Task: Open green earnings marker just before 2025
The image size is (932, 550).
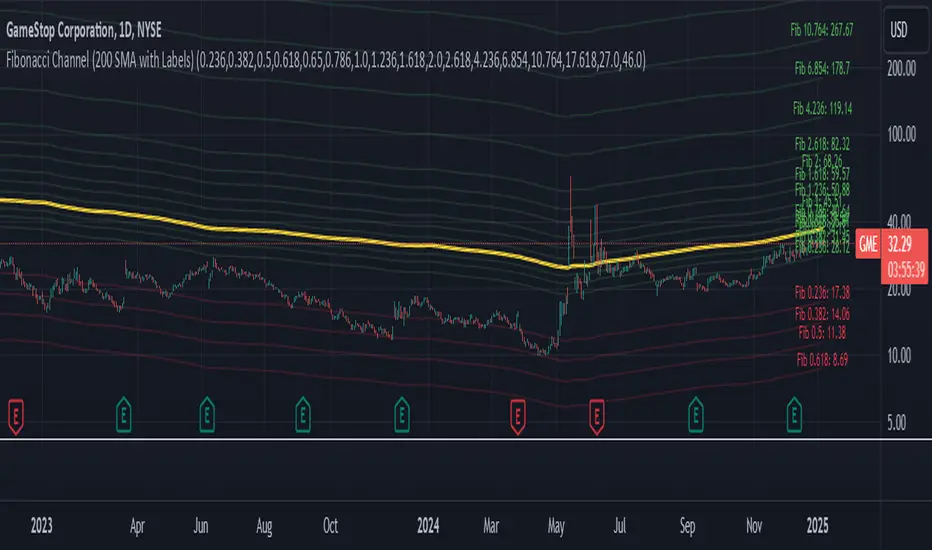Action: click(x=794, y=409)
